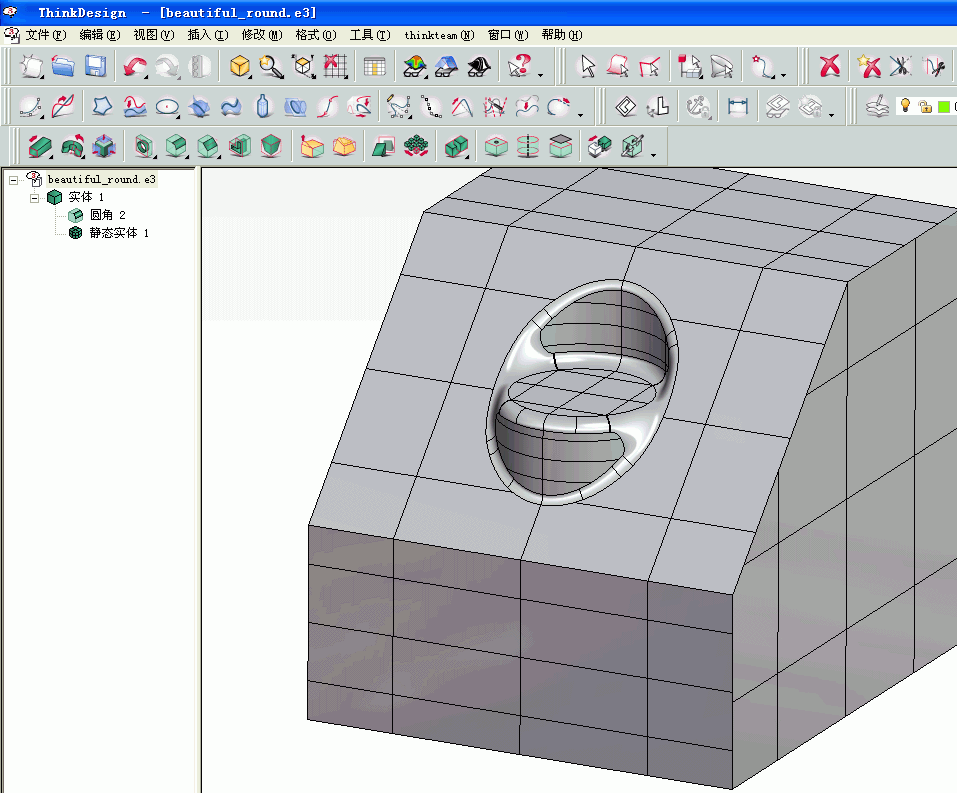Open the 窗口(W) menu
Image resolution: width=957 pixels, height=793 pixels.
[508, 35]
